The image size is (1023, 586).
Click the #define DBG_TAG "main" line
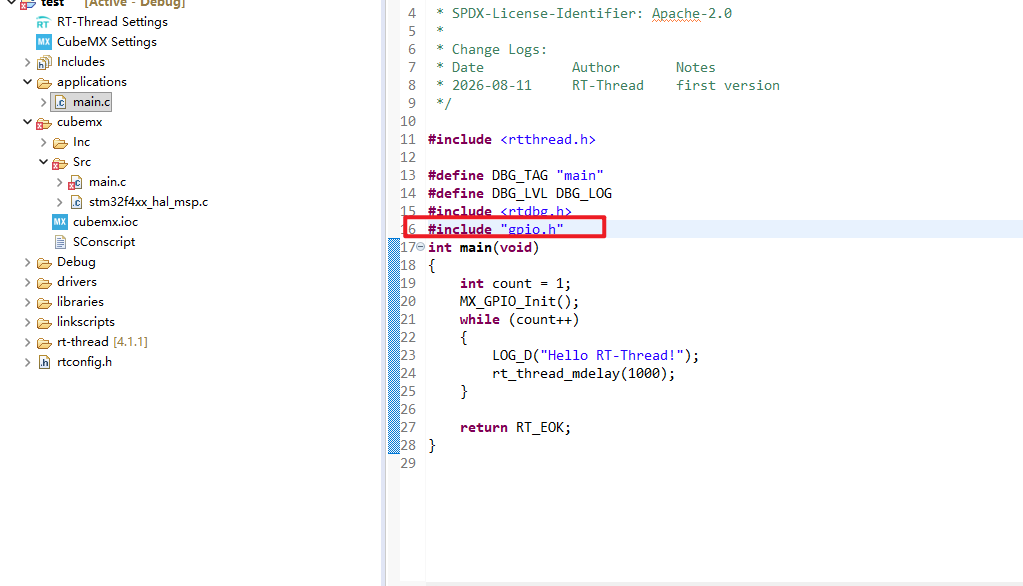(x=515, y=176)
